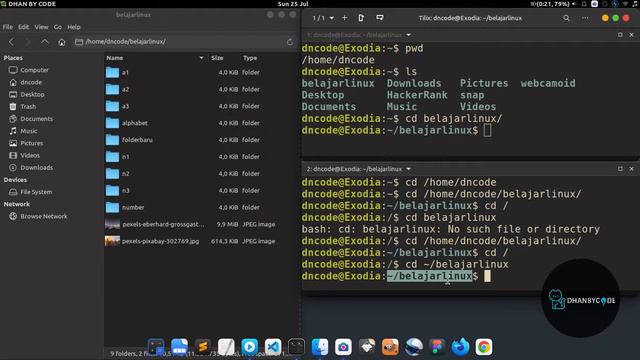Sort files by Size column header
The image size is (640, 360).
[217, 58]
